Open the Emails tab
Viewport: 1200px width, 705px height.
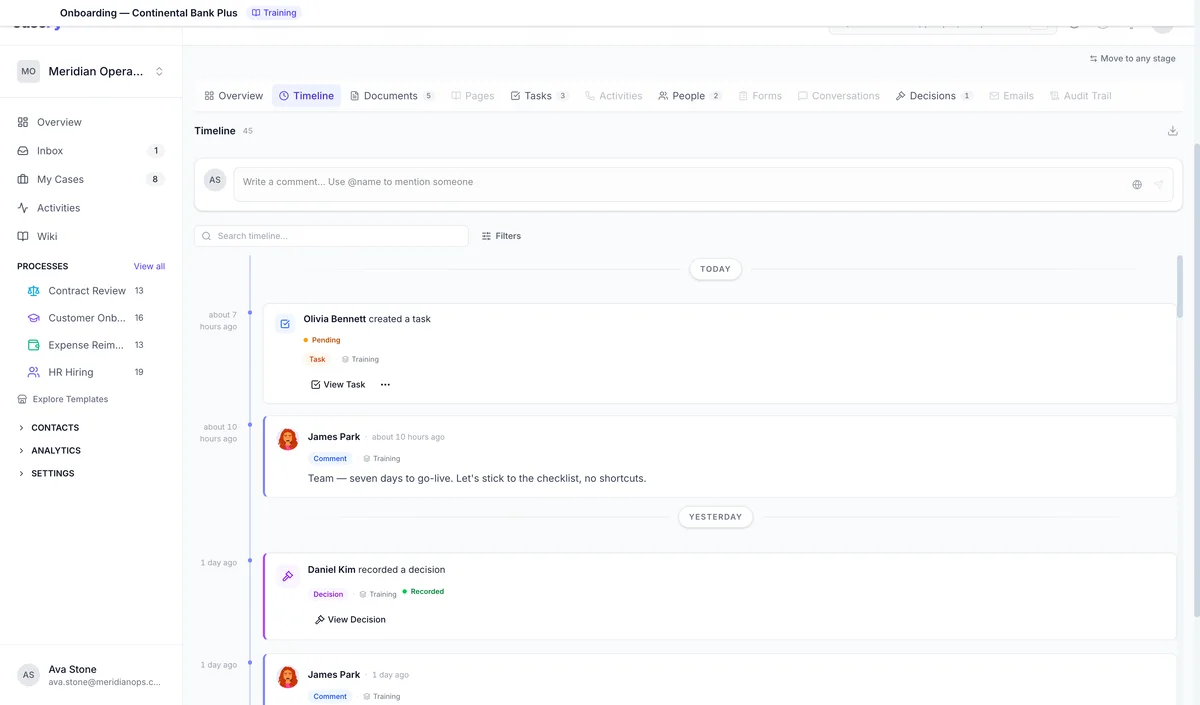(1011, 96)
